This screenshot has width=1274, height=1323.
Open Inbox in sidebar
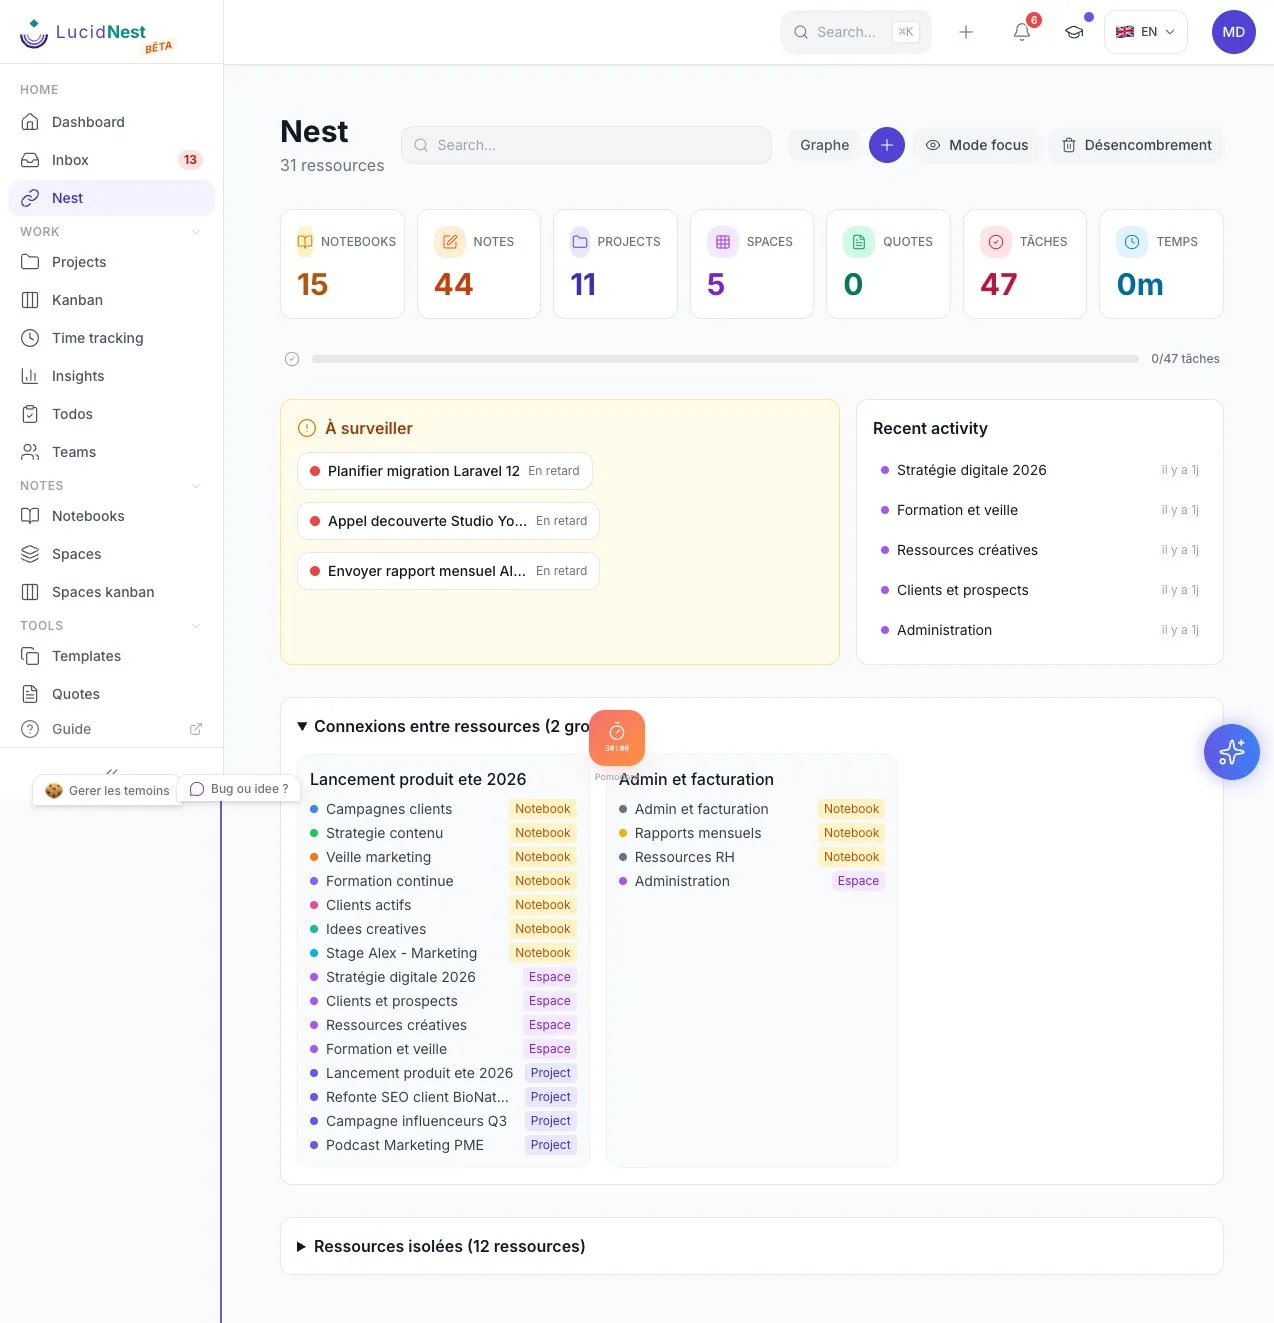click(x=111, y=160)
